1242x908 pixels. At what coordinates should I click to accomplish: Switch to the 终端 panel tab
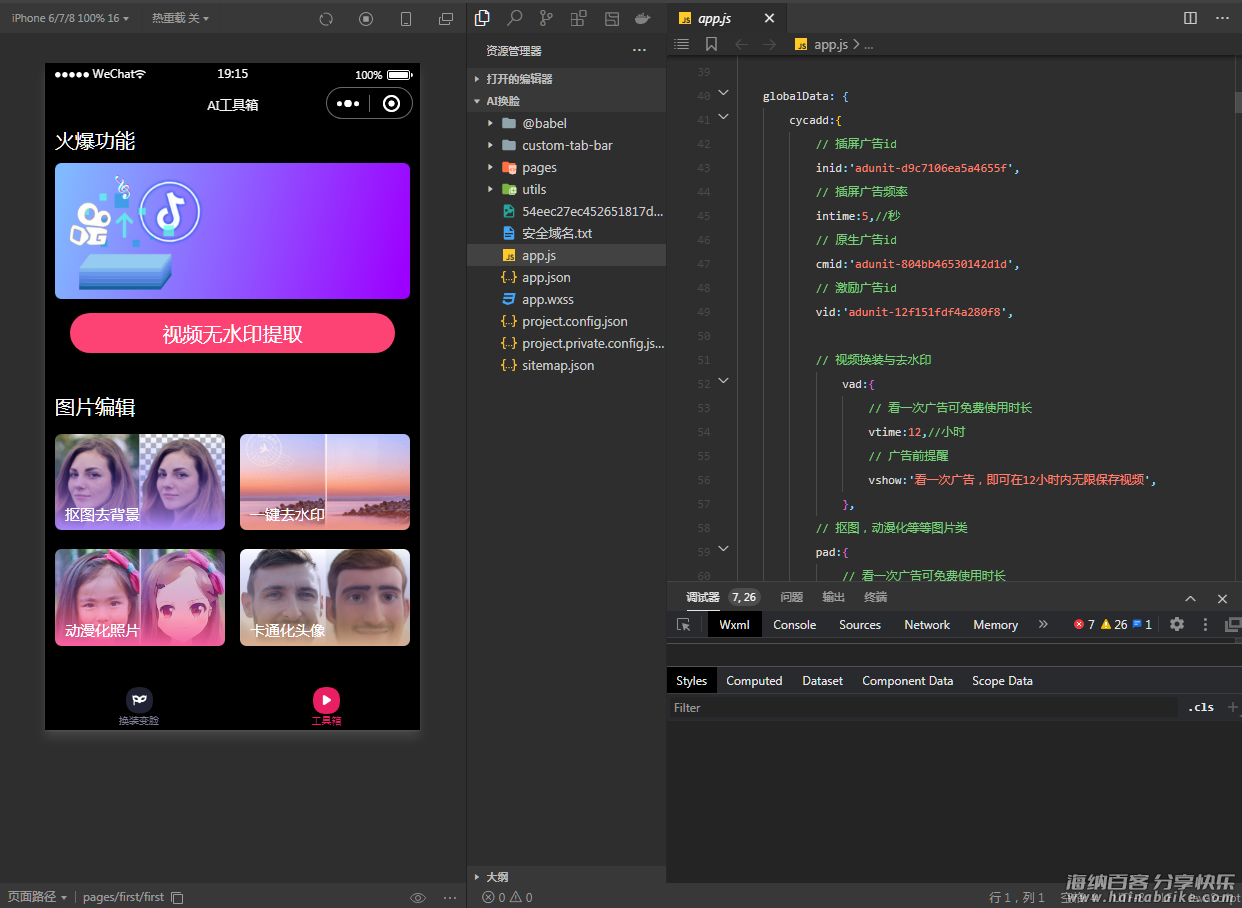point(875,597)
